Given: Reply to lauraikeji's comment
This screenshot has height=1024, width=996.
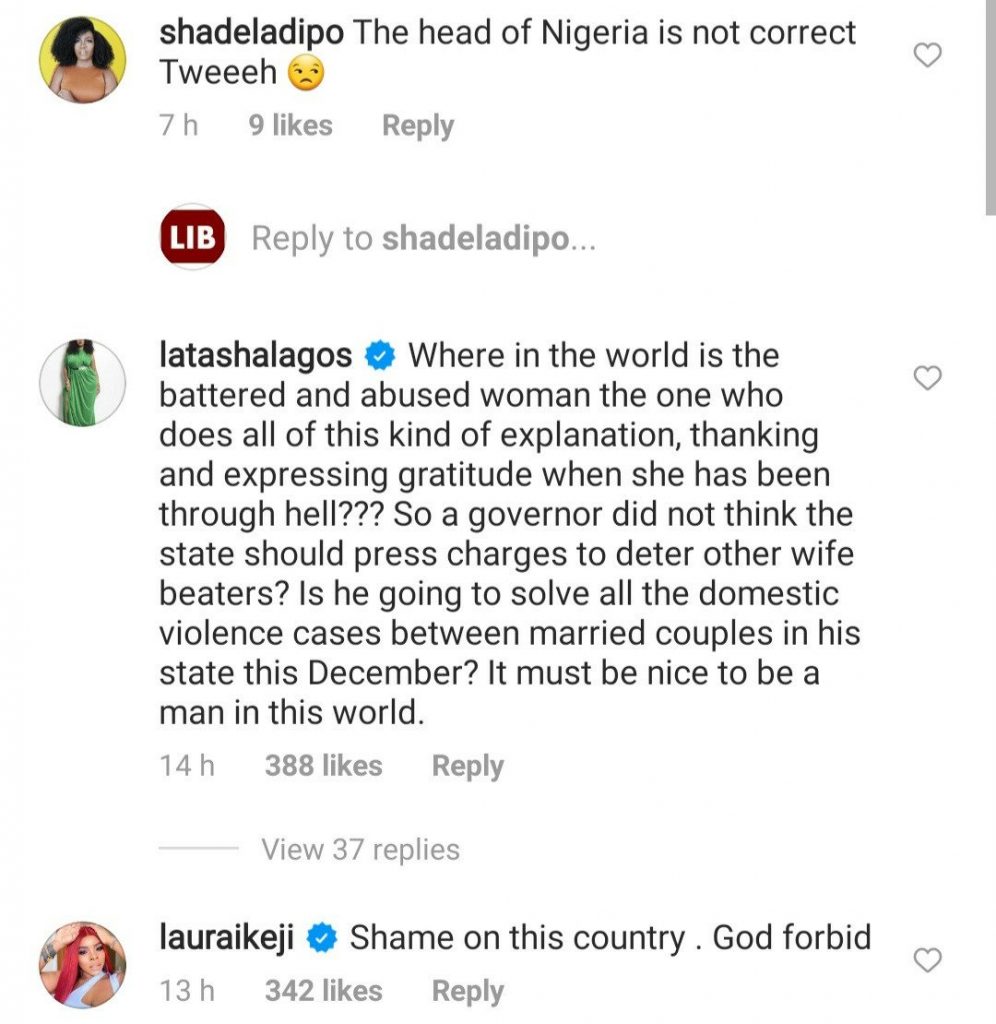Looking at the screenshot, I should pyautogui.click(x=467, y=991).
